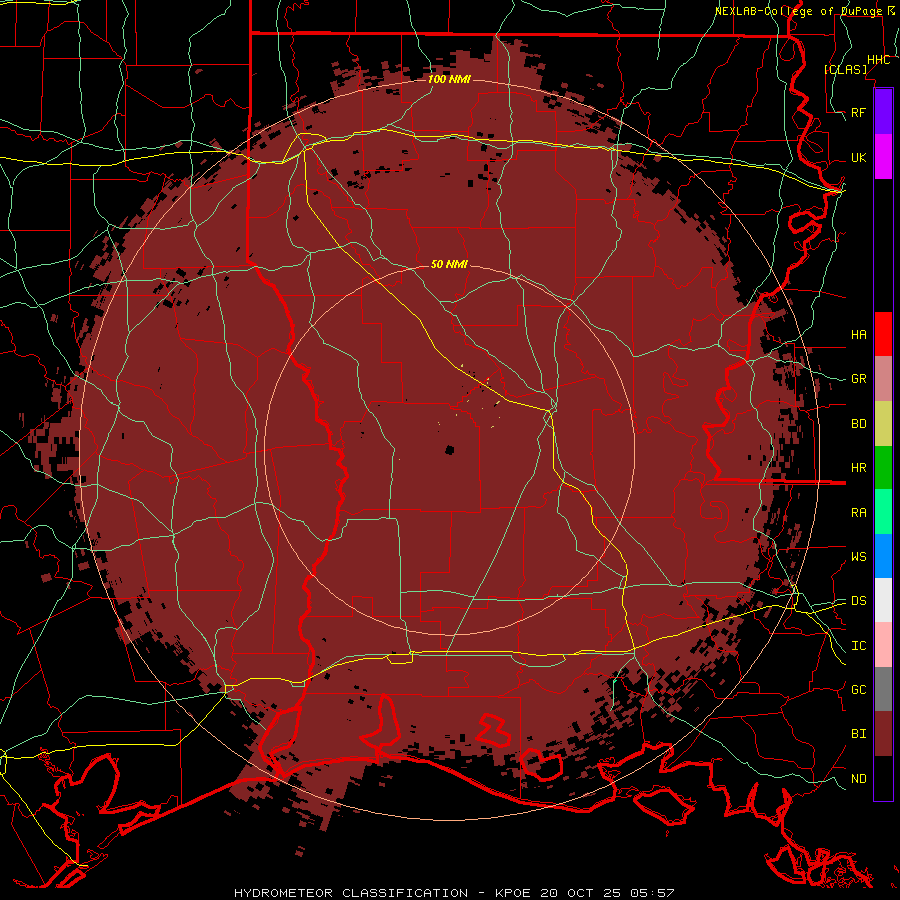Screen dimensions: 900x900
Task: Click the 'KPOE' station identifier in caption
Action: pyautogui.click(x=513, y=893)
